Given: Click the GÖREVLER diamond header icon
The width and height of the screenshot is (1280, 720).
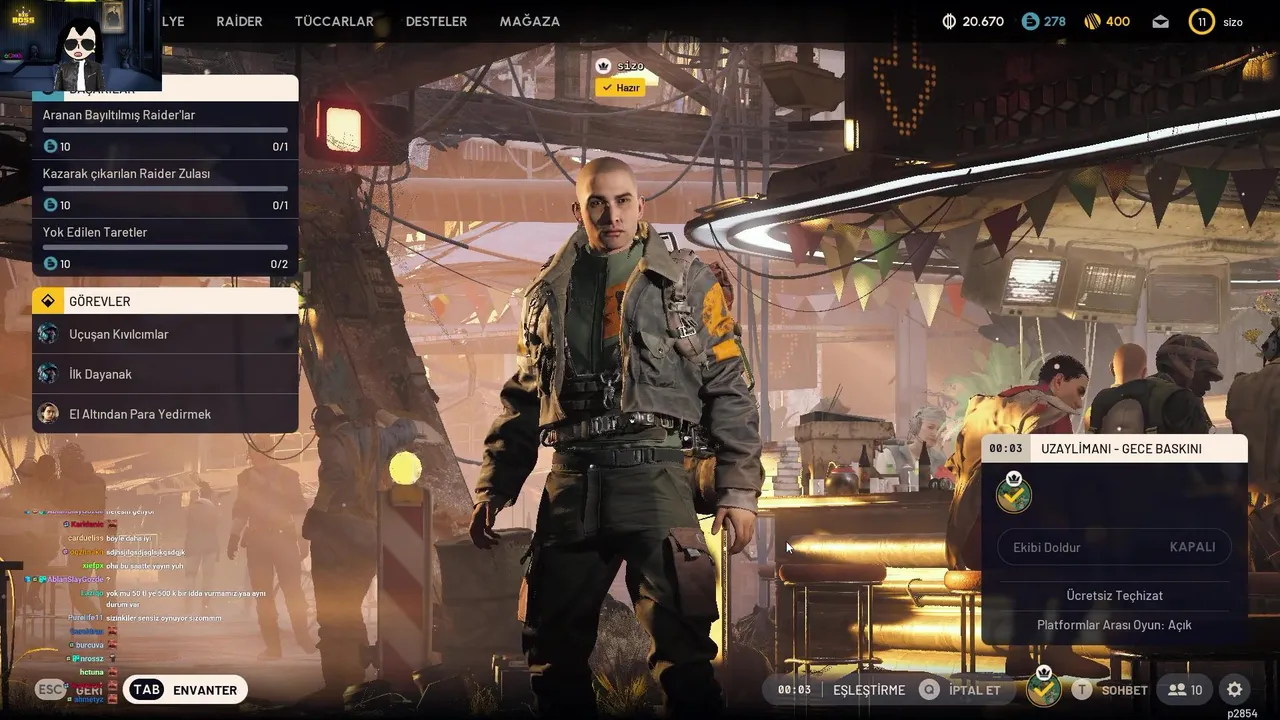Looking at the screenshot, I should click(x=48, y=301).
